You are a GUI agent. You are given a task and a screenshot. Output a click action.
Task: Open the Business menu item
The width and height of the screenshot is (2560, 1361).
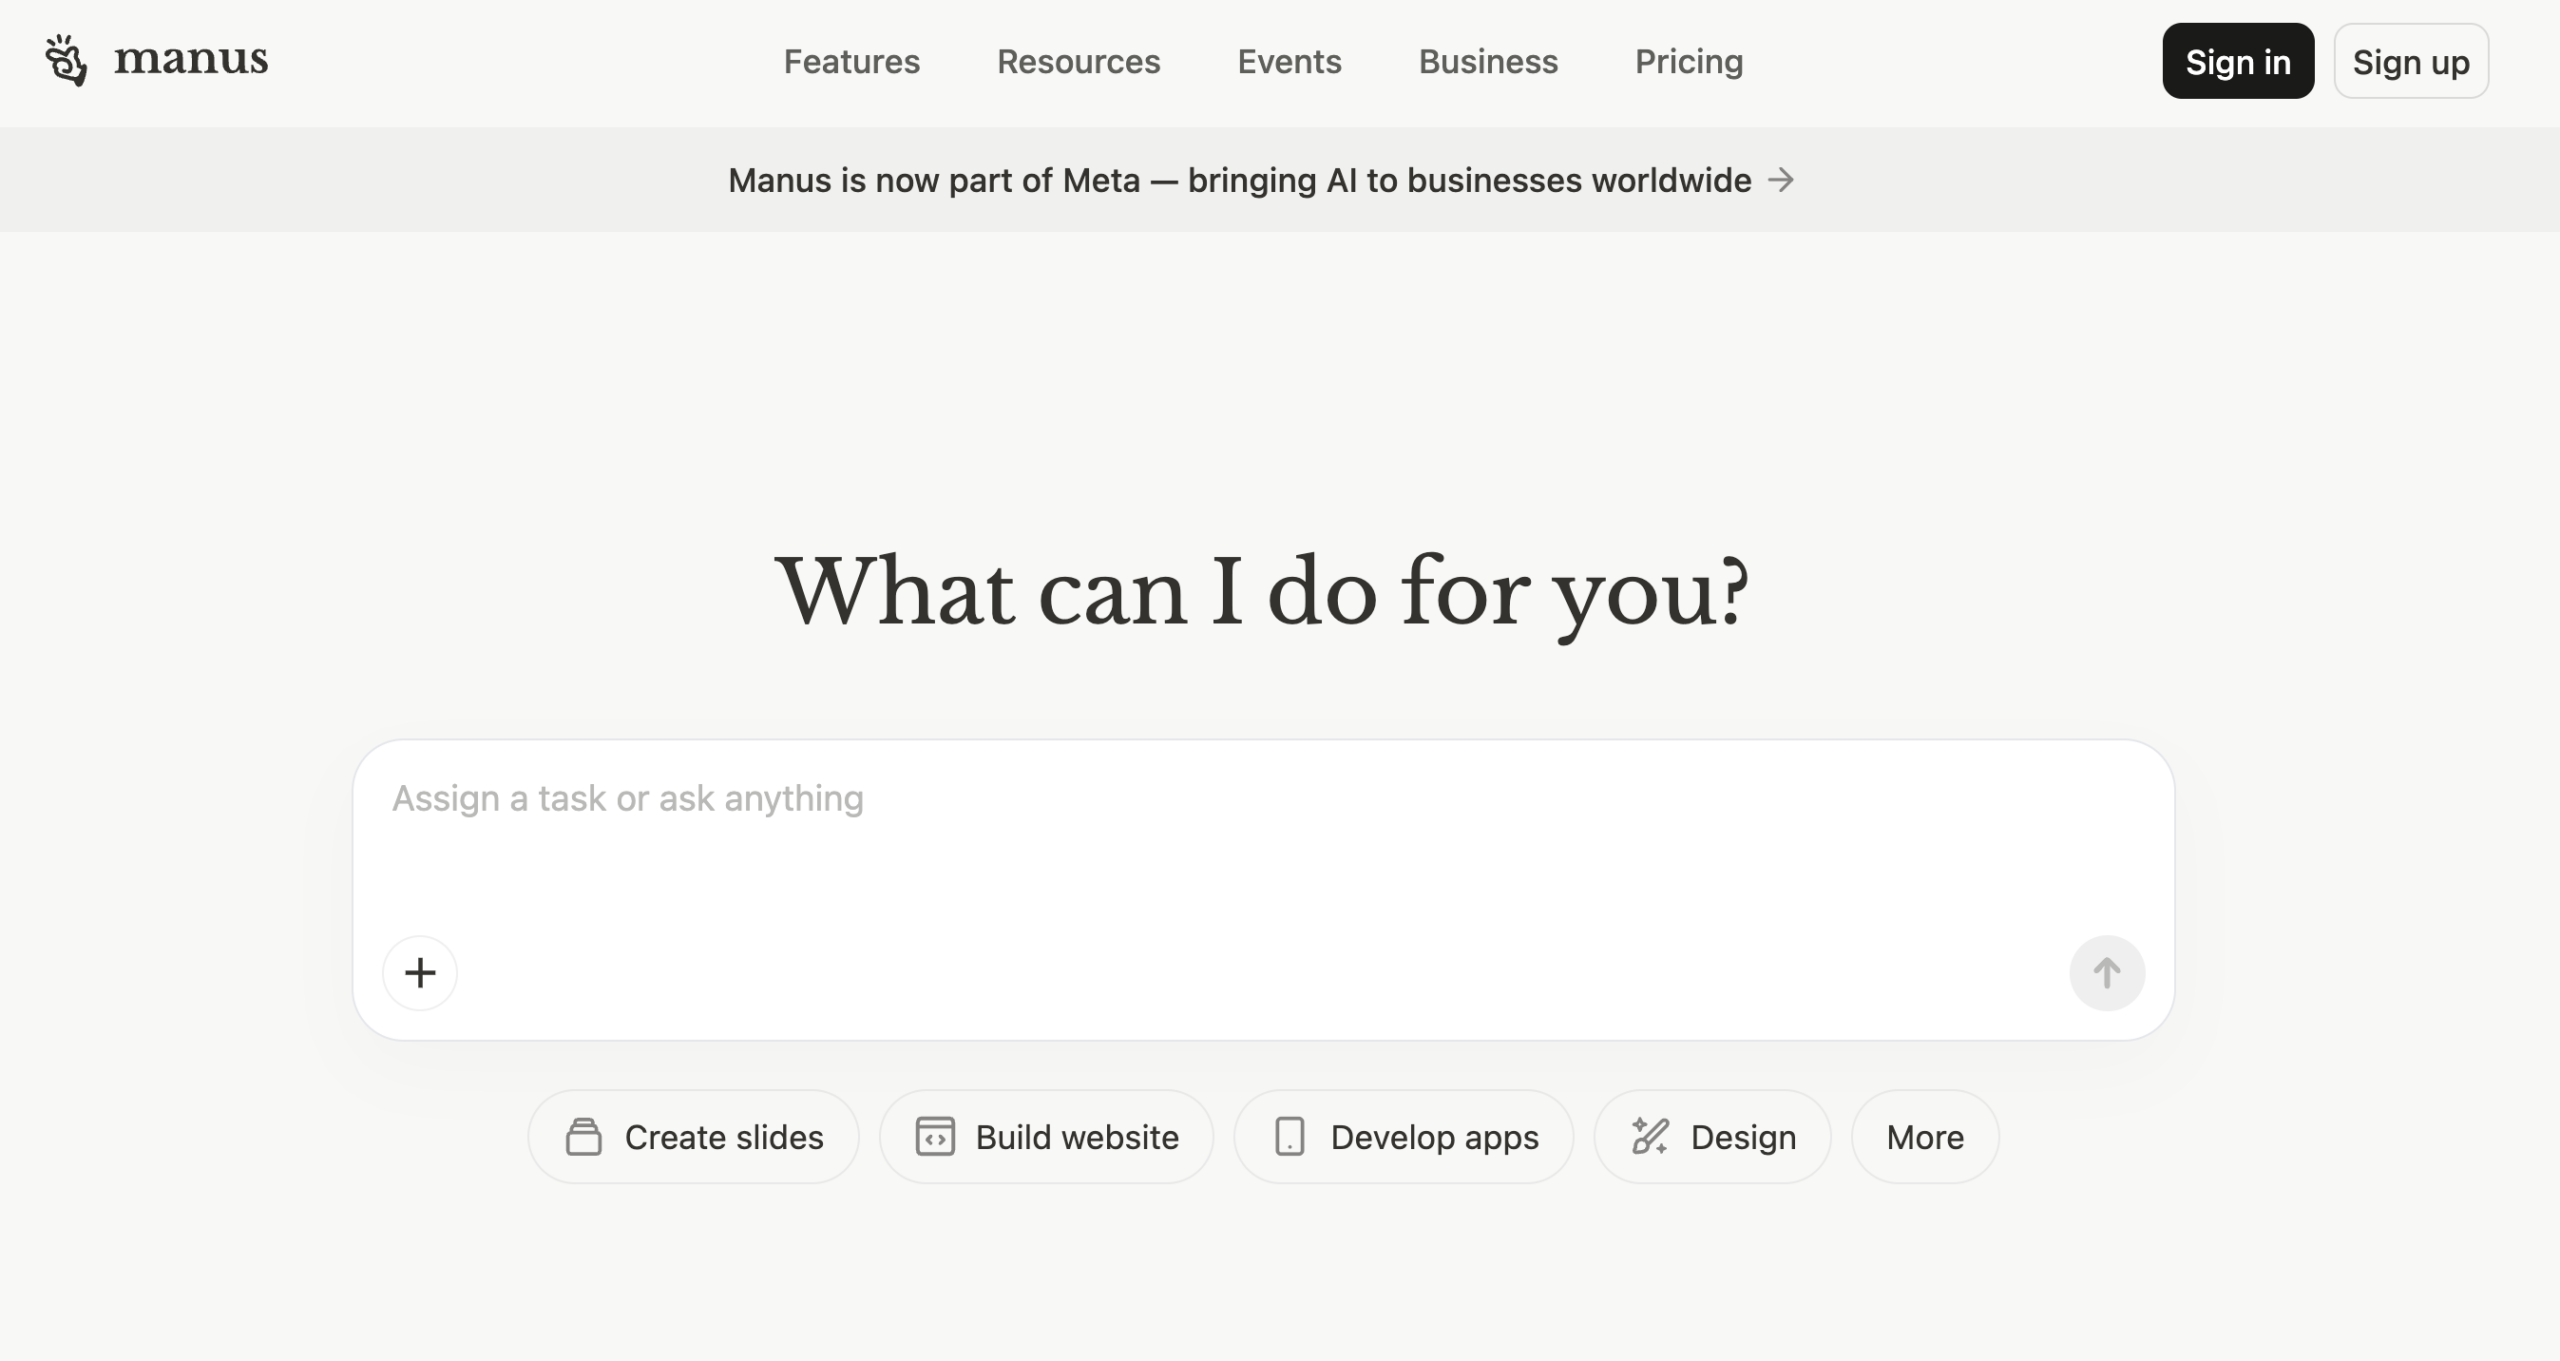point(1488,62)
